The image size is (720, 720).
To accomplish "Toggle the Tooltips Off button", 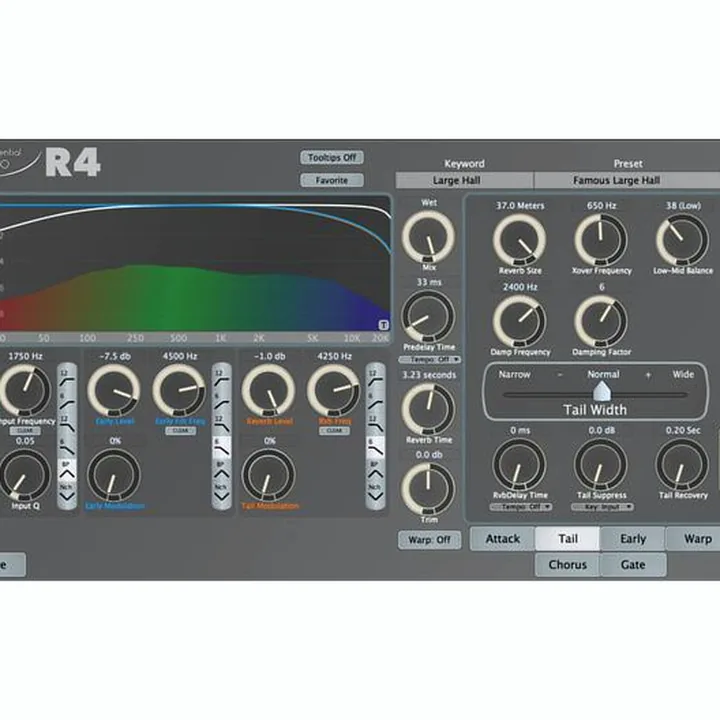I will (x=332, y=158).
